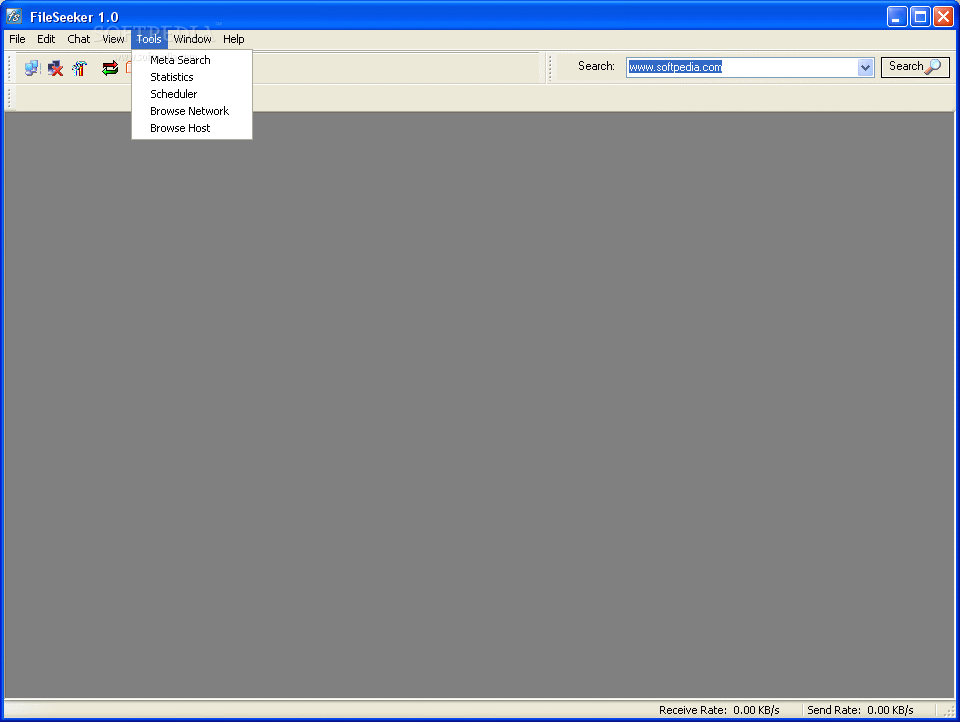Minimize the FileSeeker window

pyautogui.click(x=897, y=17)
